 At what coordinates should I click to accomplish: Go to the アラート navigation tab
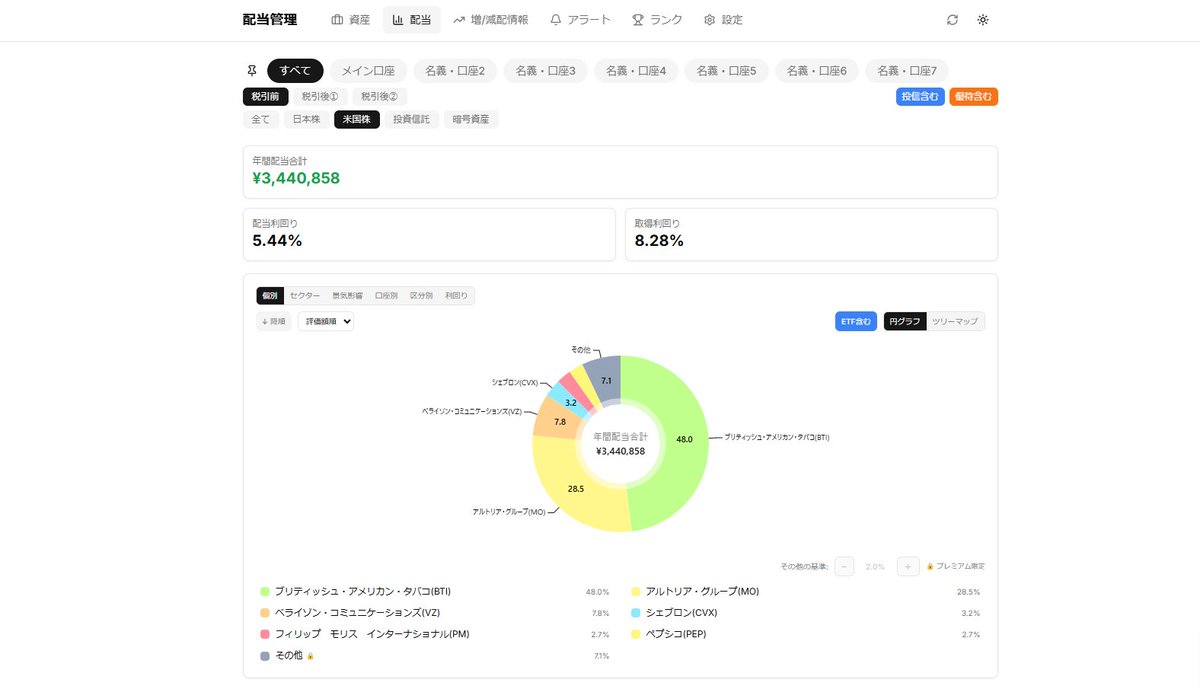(x=580, y=20)
